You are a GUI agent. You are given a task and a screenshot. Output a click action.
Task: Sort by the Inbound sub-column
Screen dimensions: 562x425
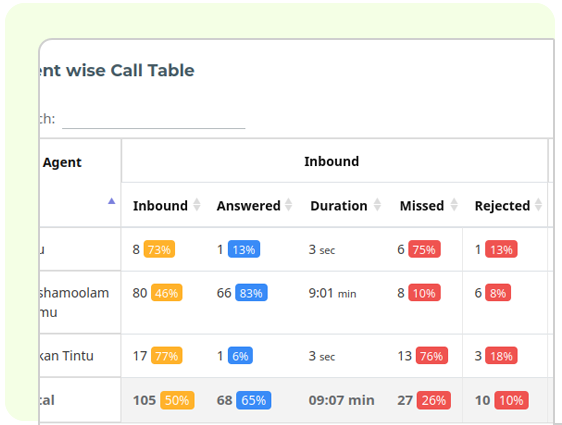[x=197, y=205]
